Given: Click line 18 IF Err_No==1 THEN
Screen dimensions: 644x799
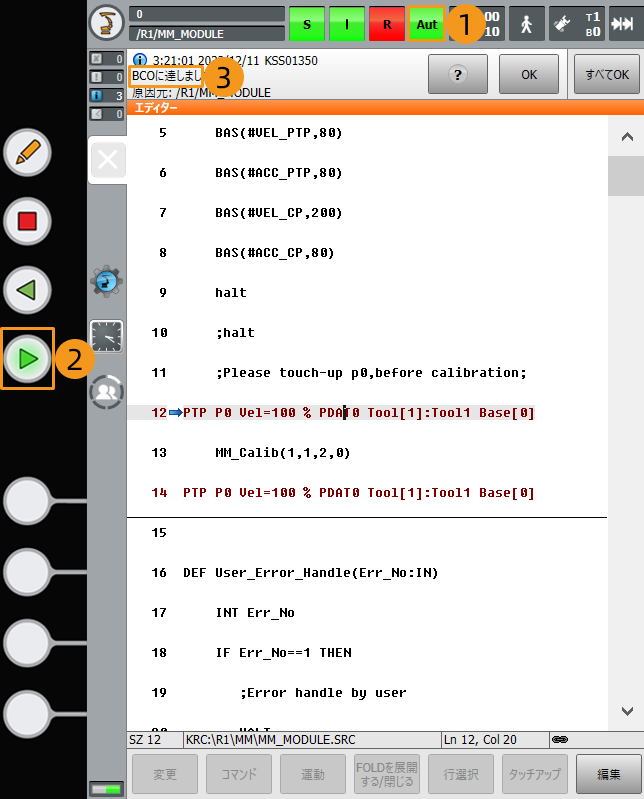Looking at the screenshot, I should [283, 653].
